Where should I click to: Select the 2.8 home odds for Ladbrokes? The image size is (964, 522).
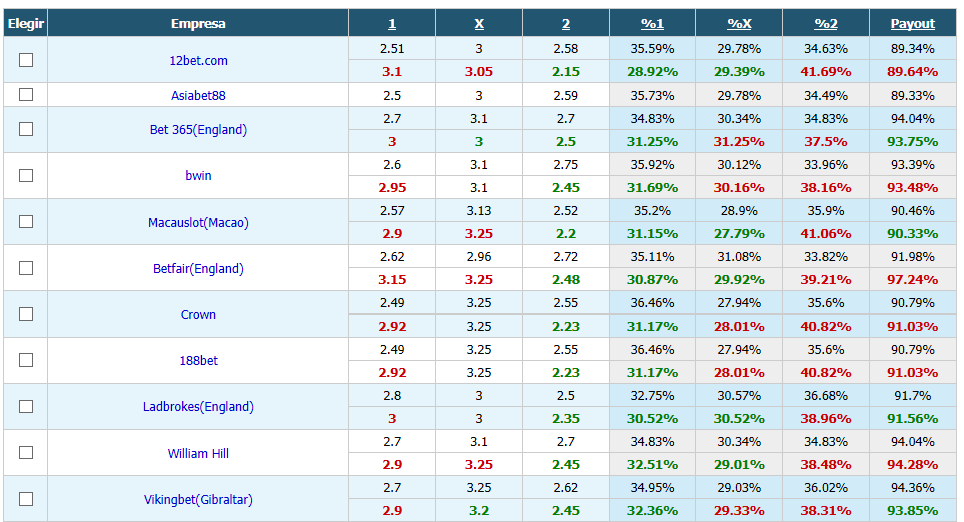[392, 395]
